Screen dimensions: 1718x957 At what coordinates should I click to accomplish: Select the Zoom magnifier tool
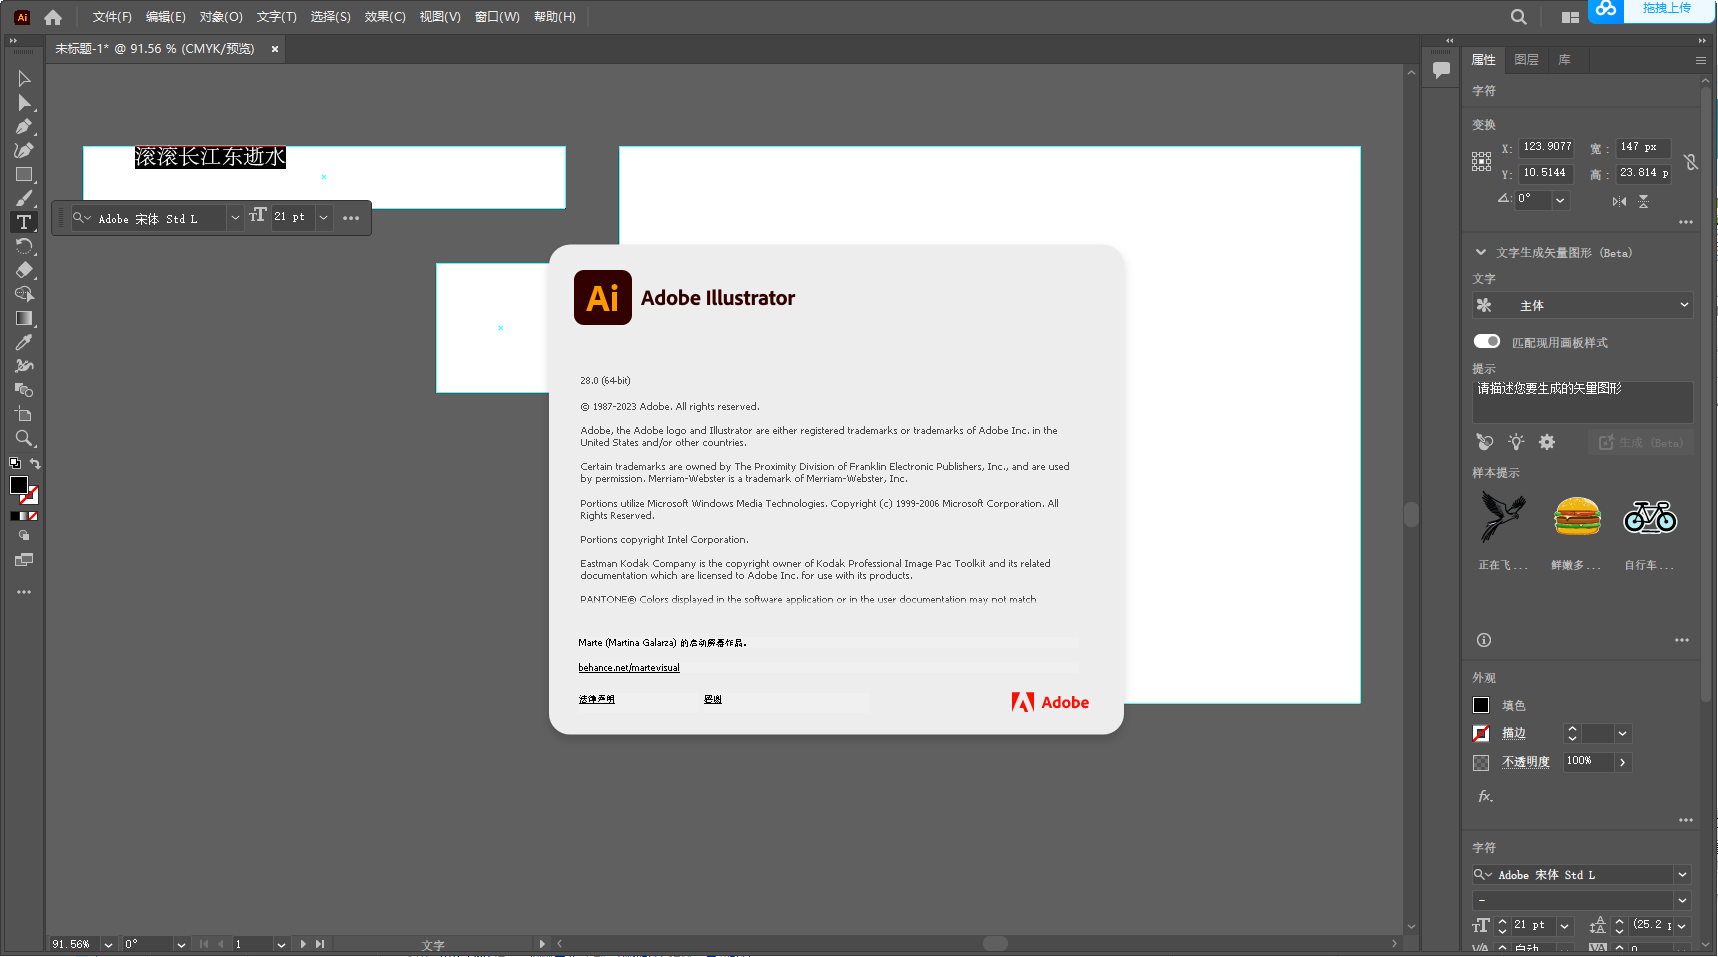click(x=24, y=438)
